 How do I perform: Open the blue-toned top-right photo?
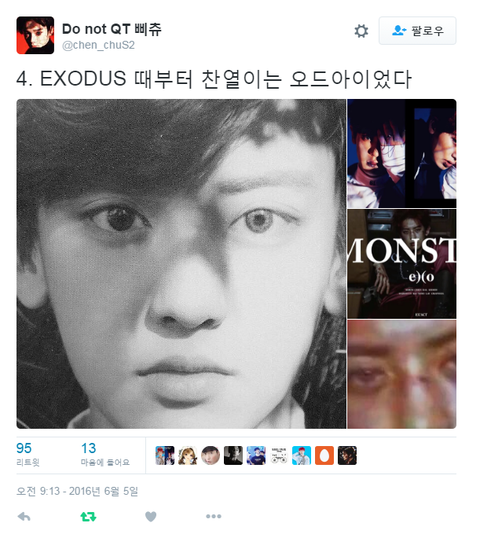(x=402, y=154)
